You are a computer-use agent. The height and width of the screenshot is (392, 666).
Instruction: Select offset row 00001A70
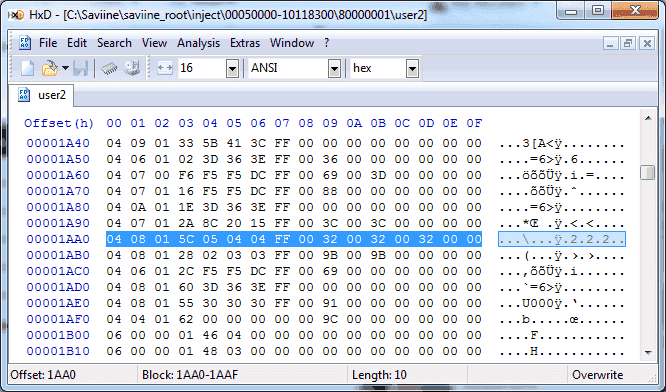point(58,191)
